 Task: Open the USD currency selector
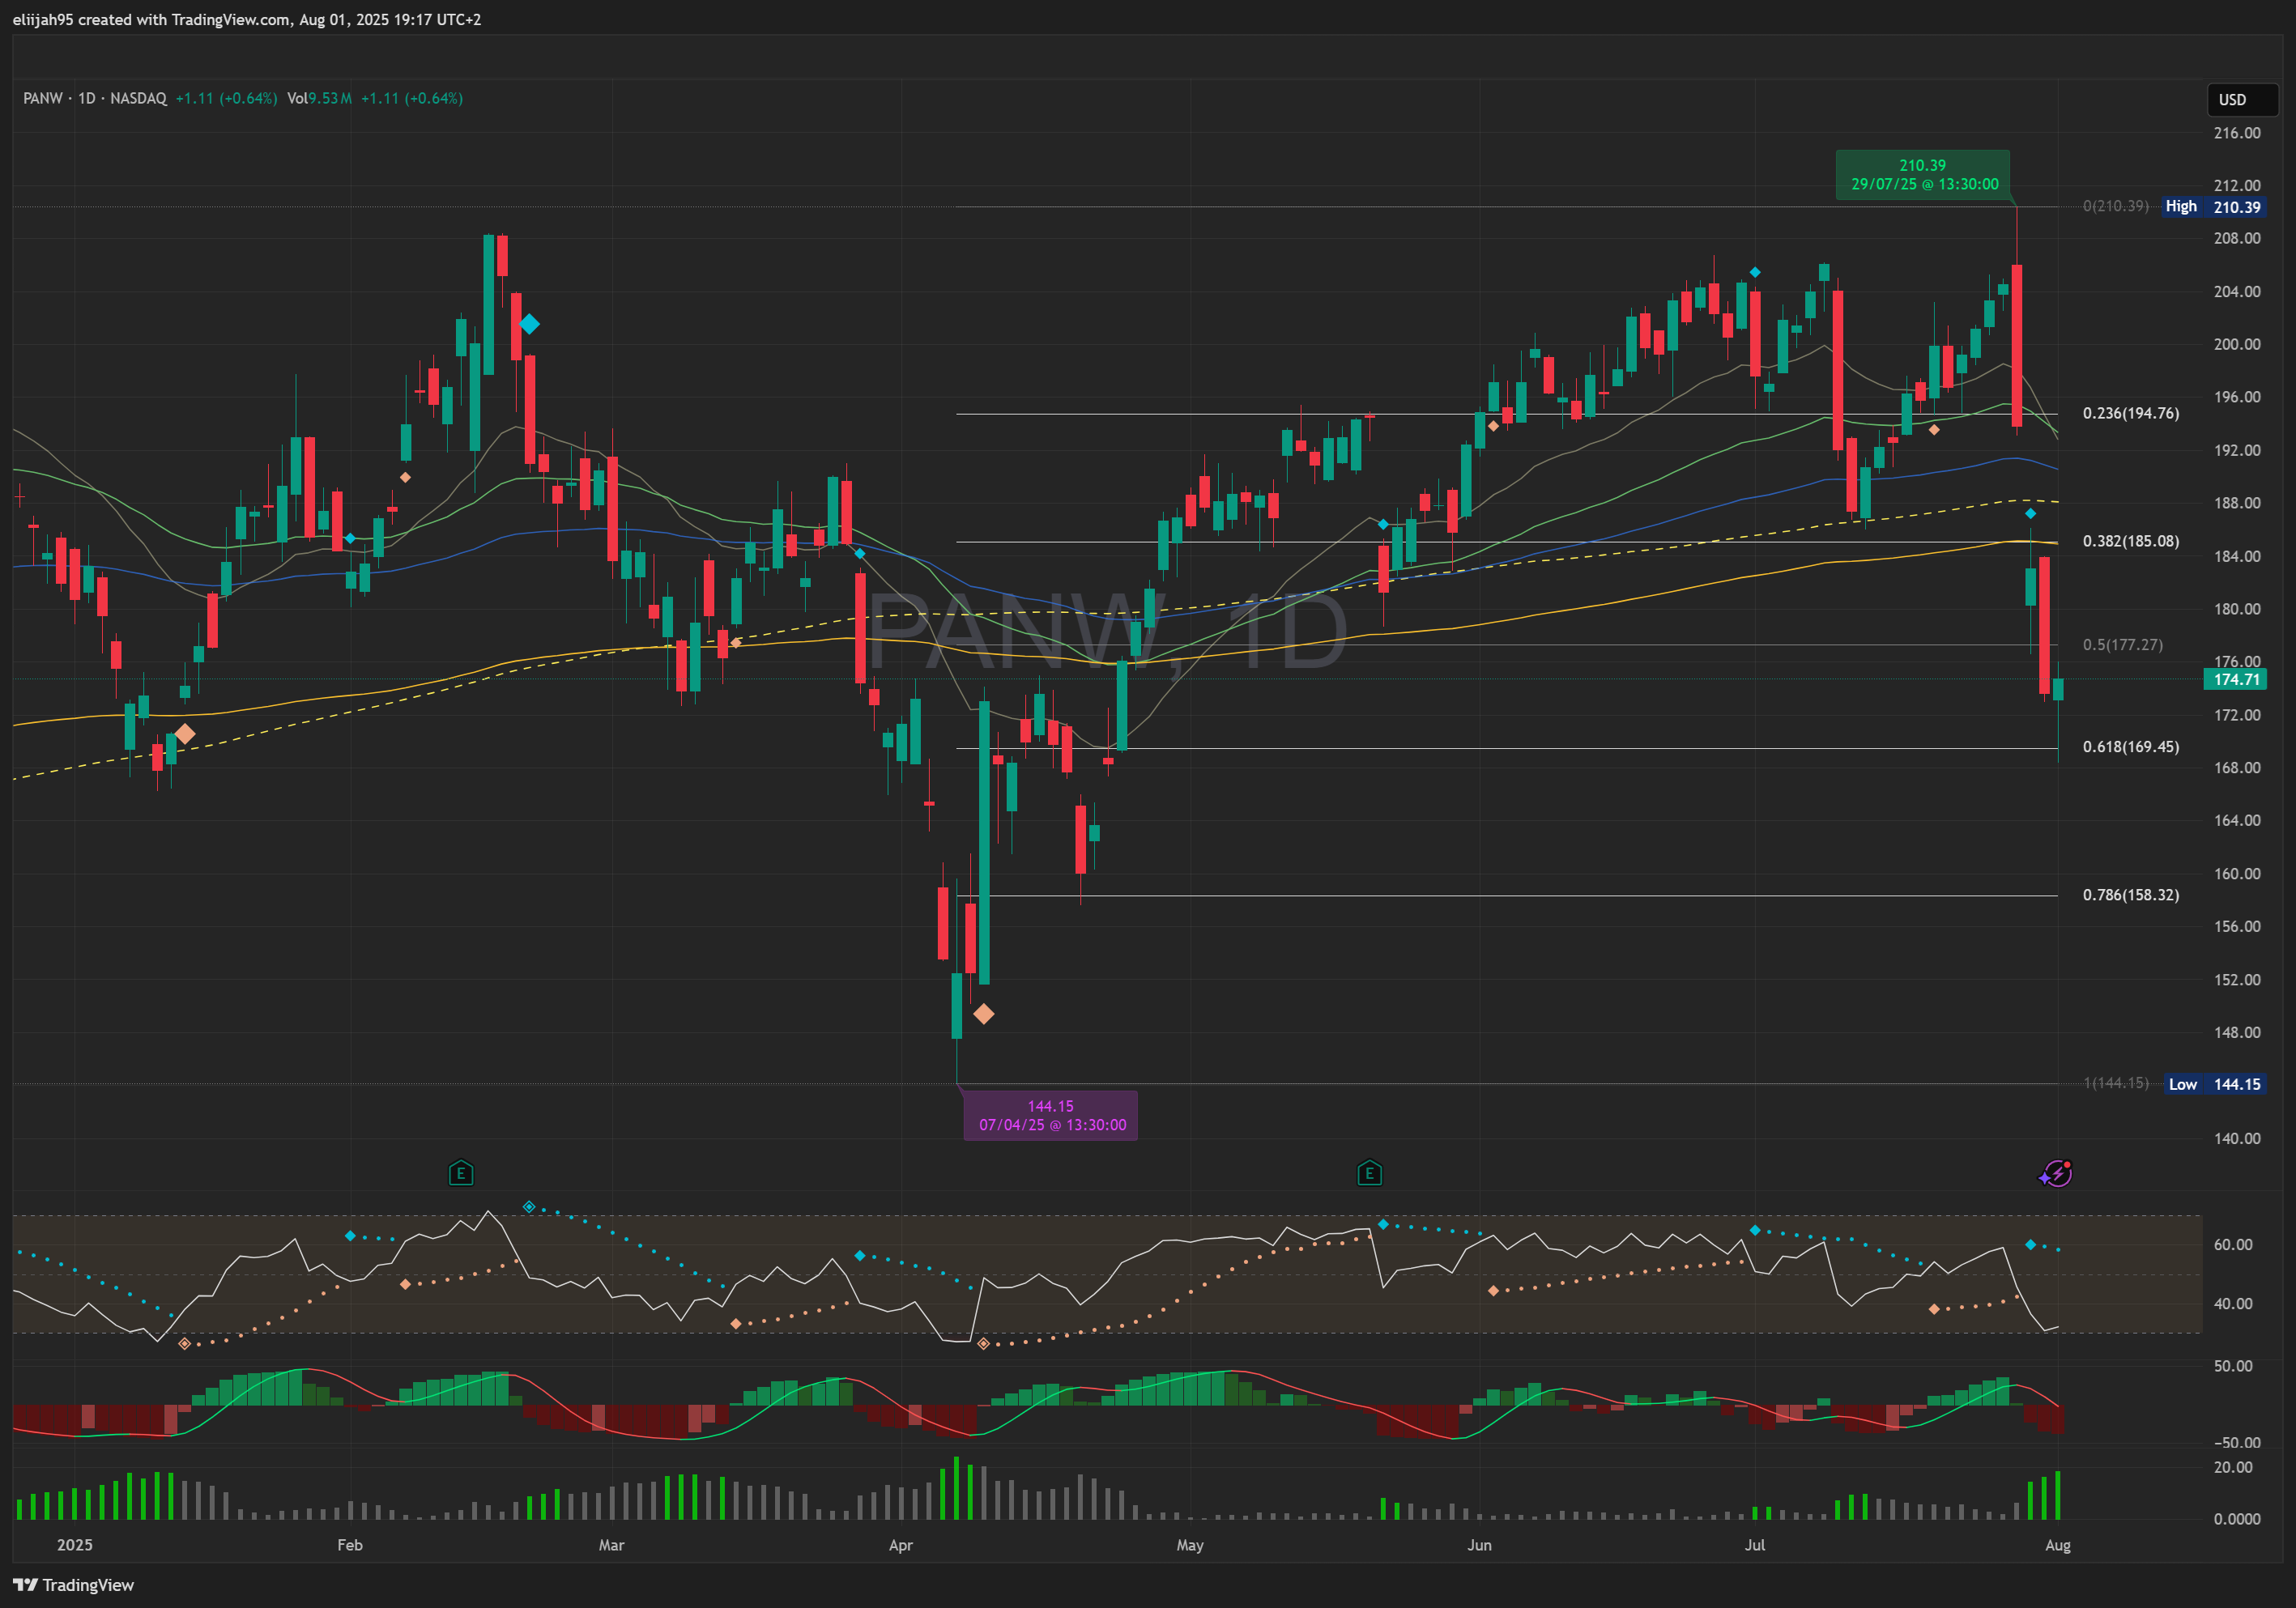pos(2242,99)
